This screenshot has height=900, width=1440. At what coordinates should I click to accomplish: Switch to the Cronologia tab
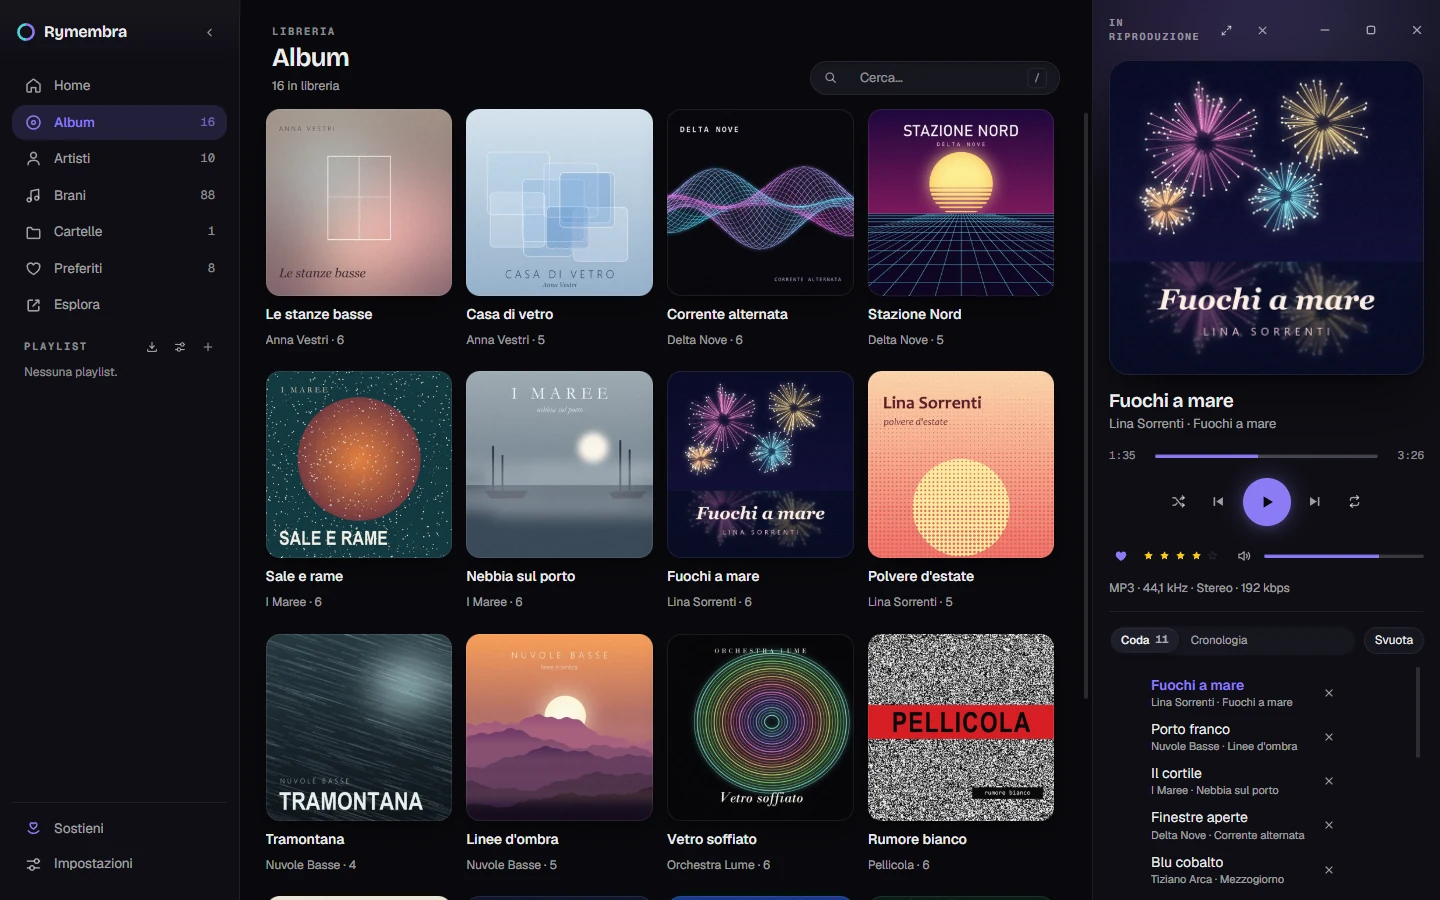pyautogui.click(x=1219, y=640)
